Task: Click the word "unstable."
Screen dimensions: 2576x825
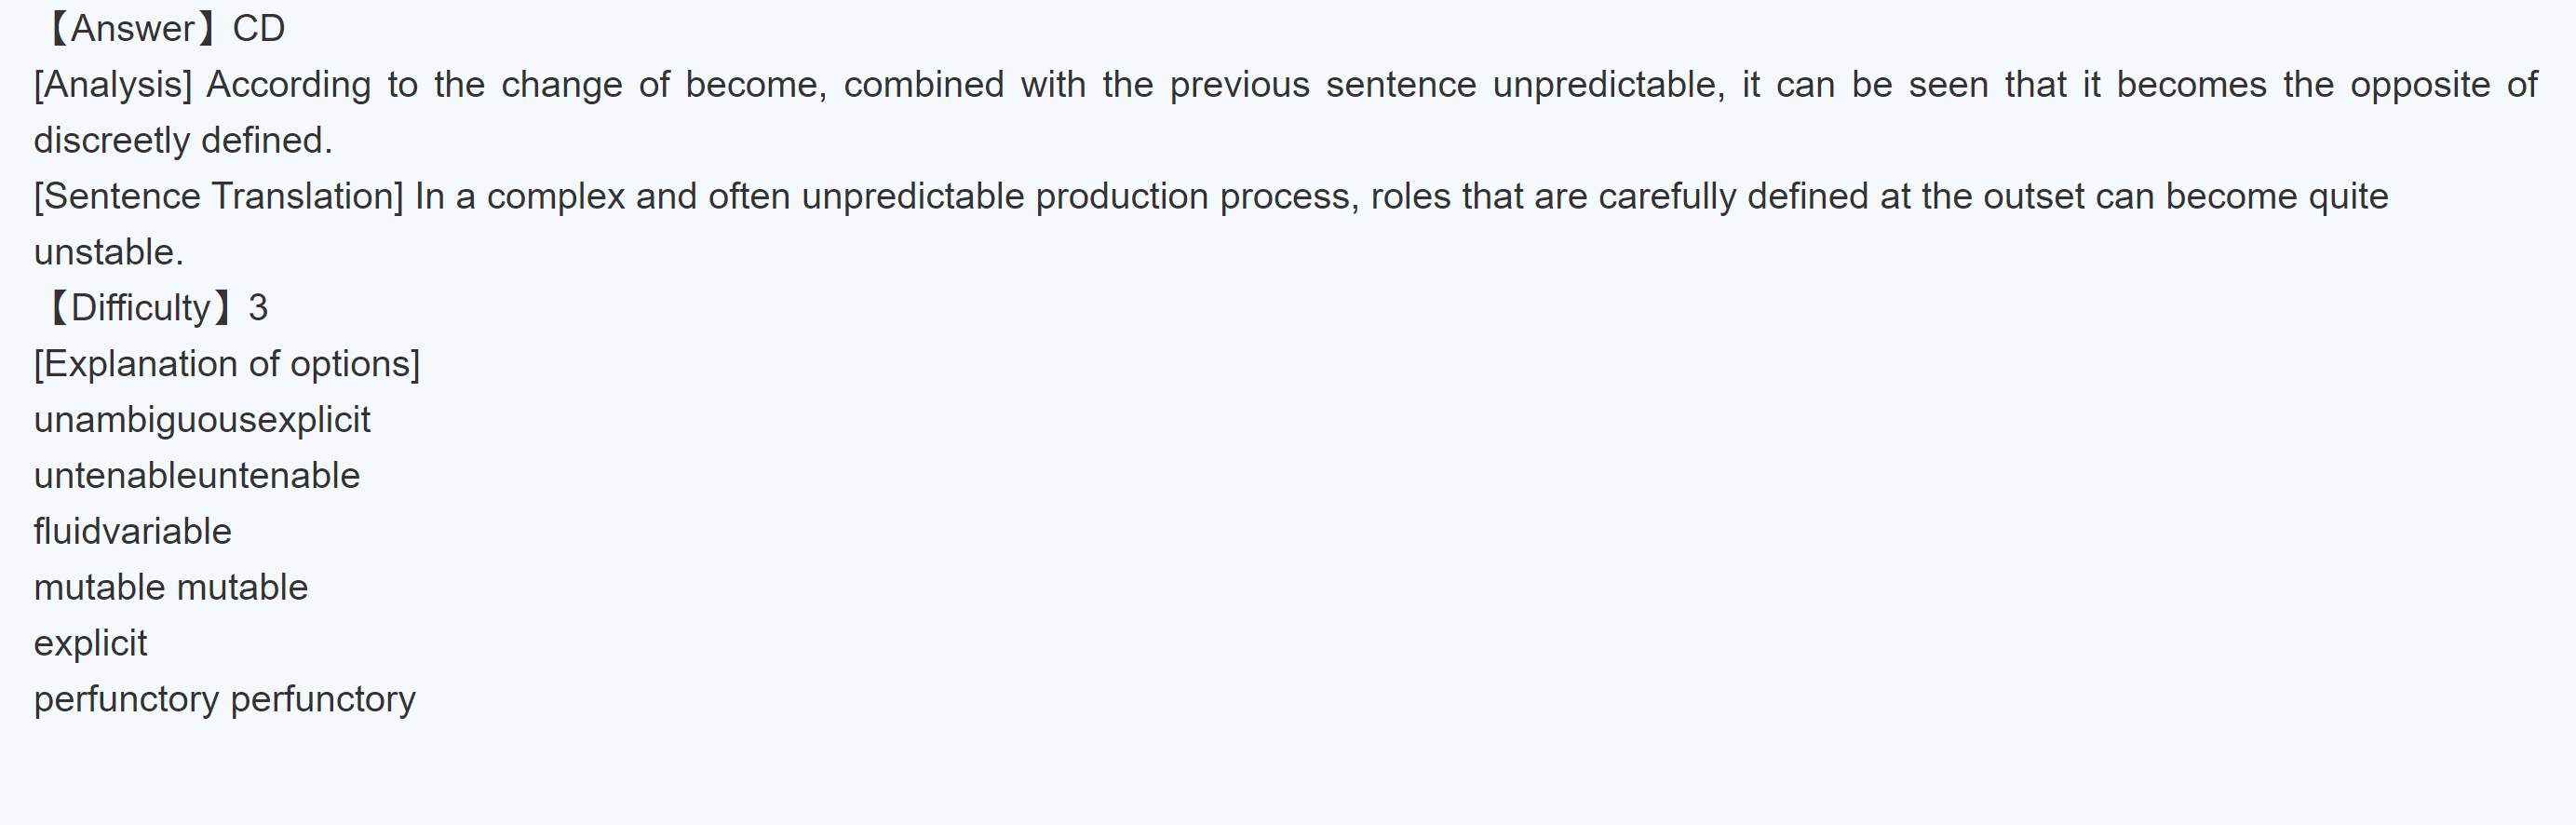Action: click(109, 253)
